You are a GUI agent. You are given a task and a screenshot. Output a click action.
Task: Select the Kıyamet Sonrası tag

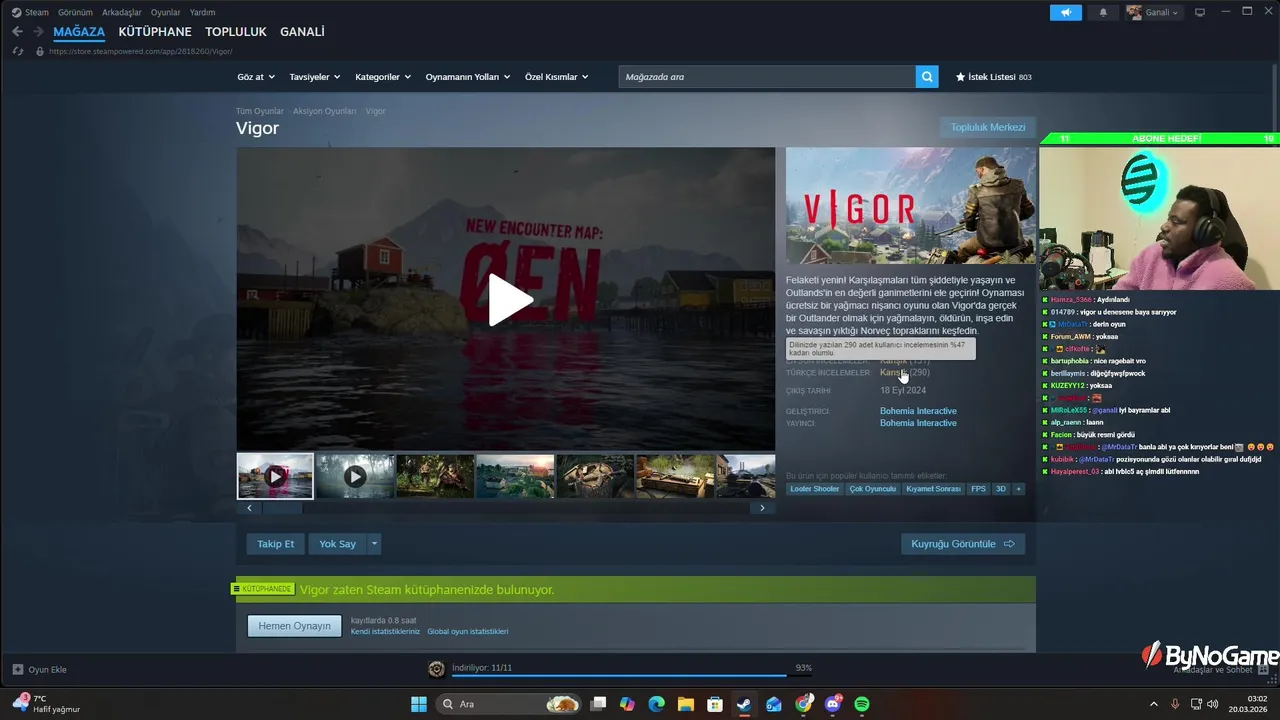click(x=933, y=489)
